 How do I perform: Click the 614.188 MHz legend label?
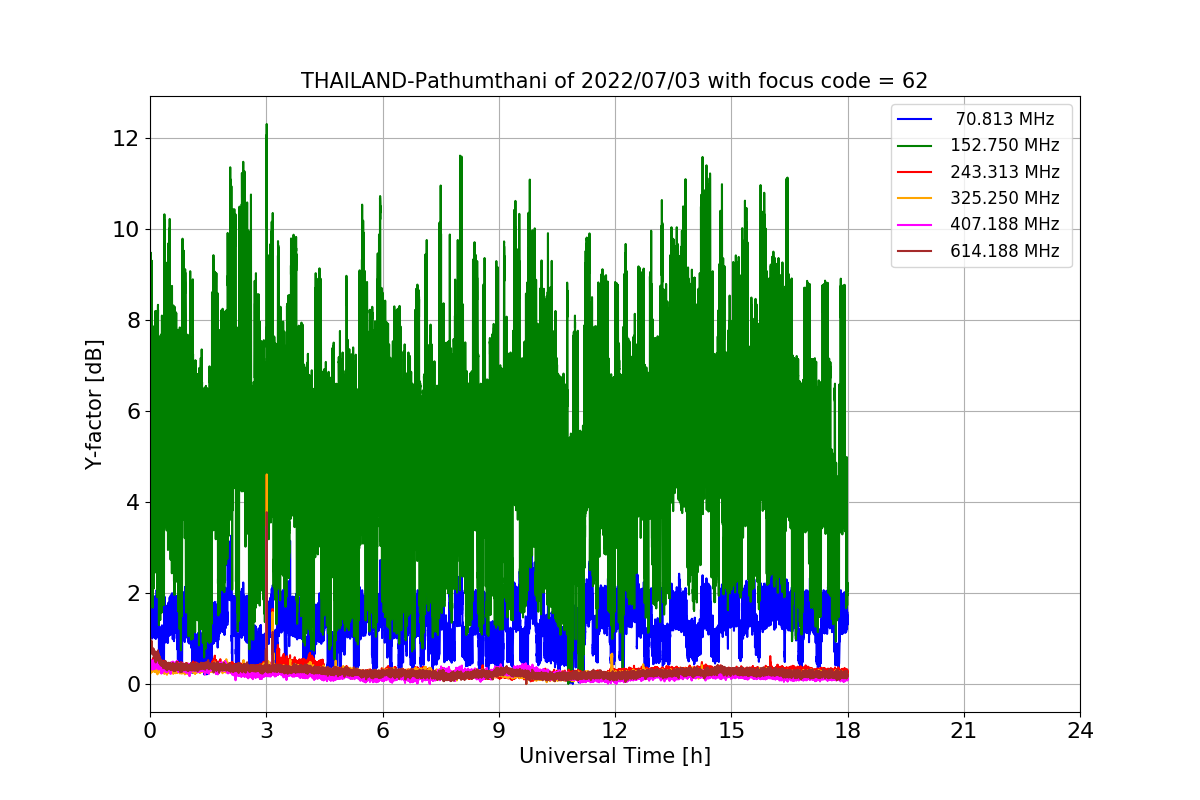[x=1005, y=251]
